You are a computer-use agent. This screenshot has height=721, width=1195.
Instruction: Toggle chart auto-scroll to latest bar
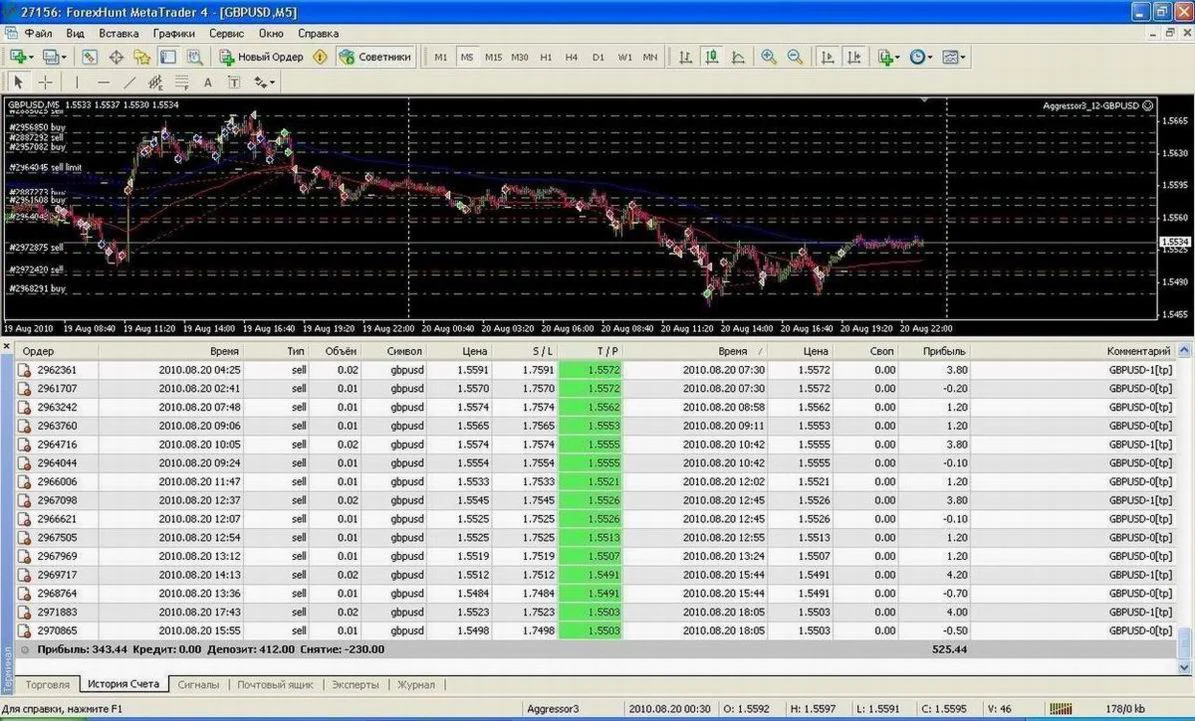pos(827,57)
